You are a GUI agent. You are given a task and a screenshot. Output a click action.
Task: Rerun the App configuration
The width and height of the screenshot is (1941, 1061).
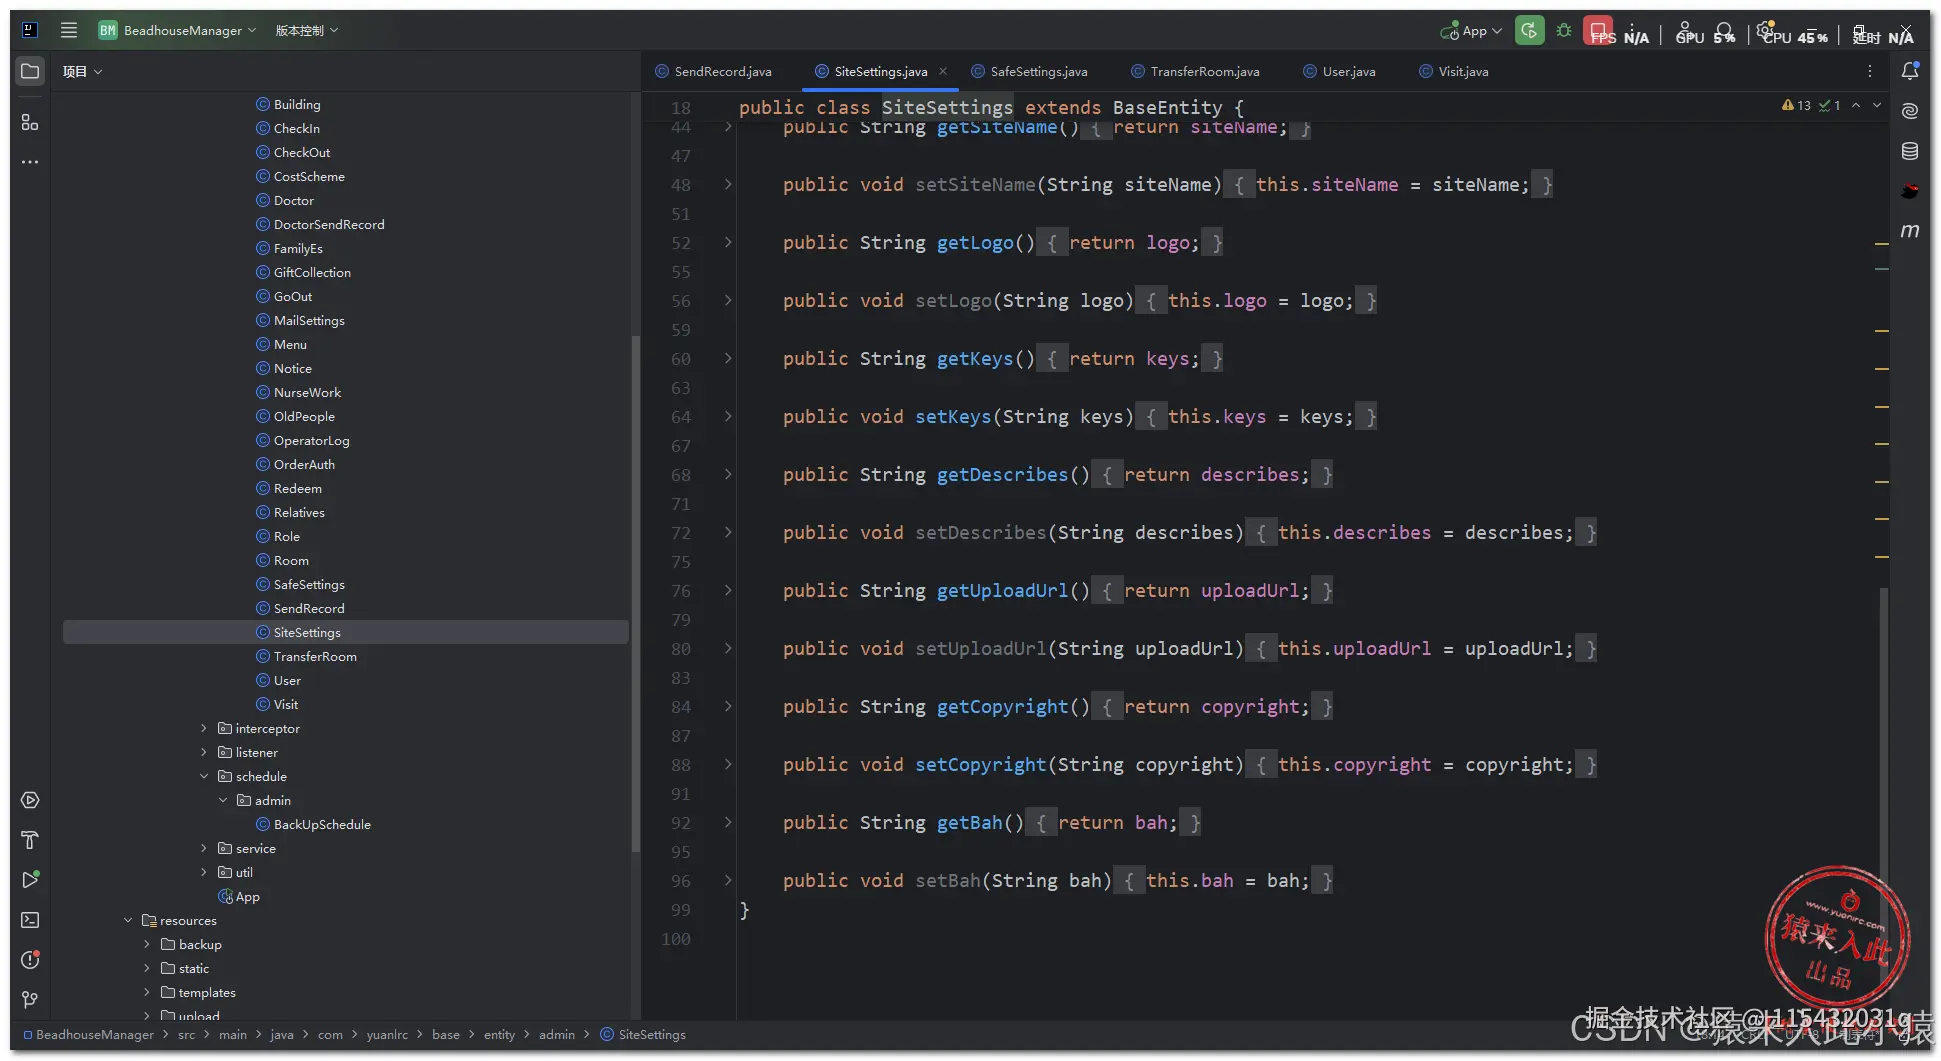point(1529,31)
